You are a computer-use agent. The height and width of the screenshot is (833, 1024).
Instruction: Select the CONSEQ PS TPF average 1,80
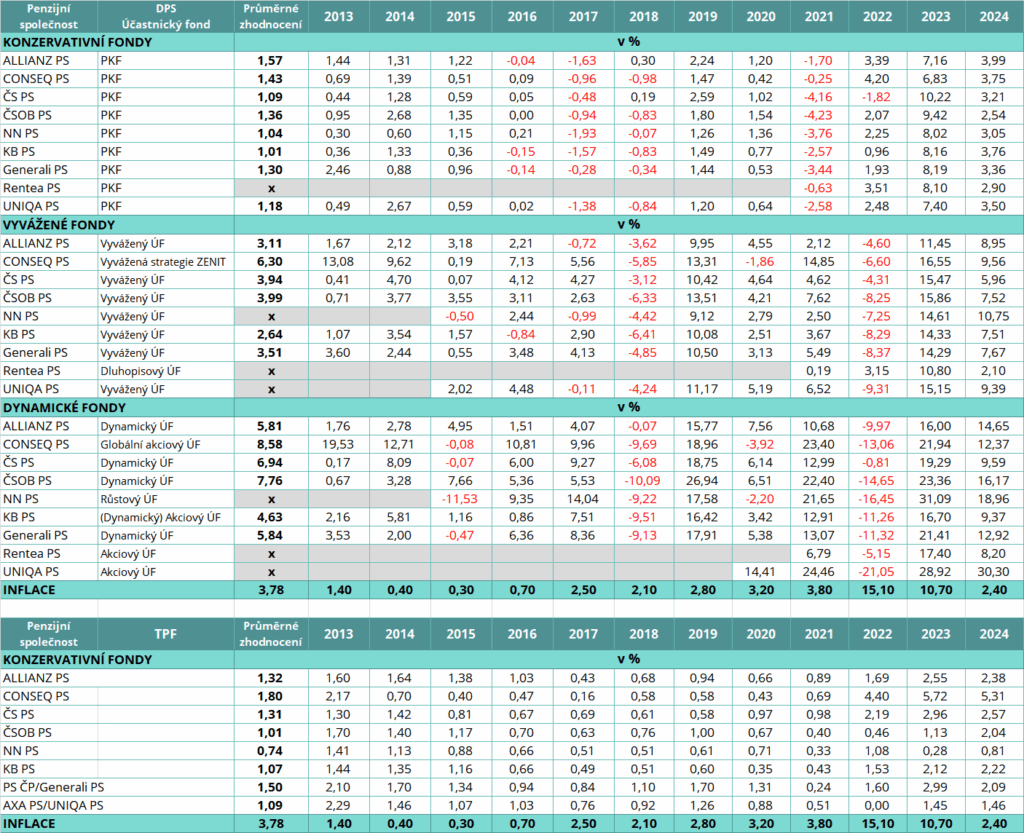click(270, 697)
